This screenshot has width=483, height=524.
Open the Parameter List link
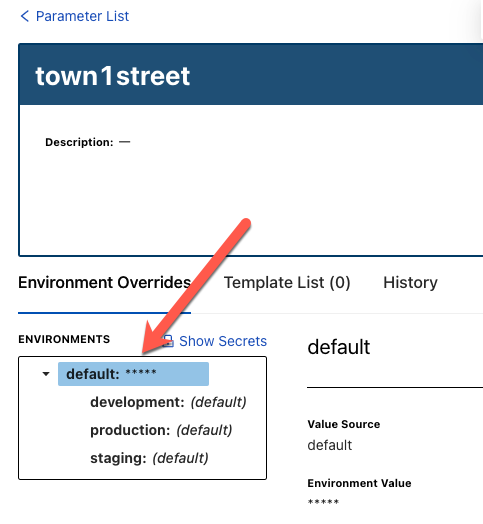coord(82,16)
